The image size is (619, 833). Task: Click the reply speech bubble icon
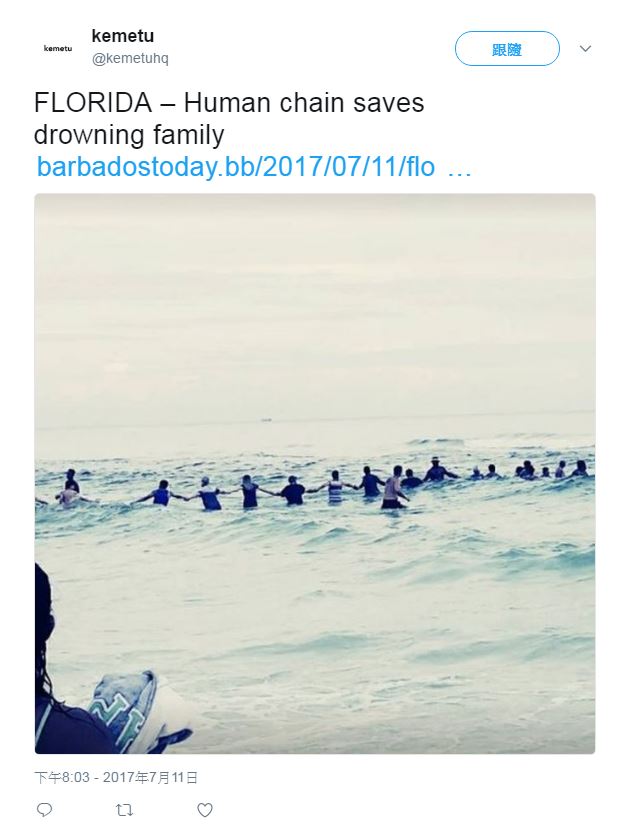pos(44,810)
